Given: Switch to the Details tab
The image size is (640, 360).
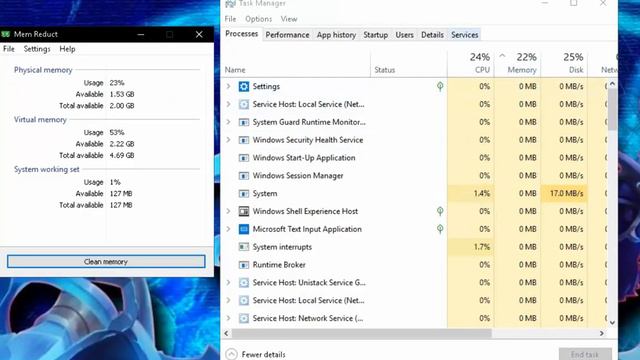Looking at the screenshot, I should [432, 35].
